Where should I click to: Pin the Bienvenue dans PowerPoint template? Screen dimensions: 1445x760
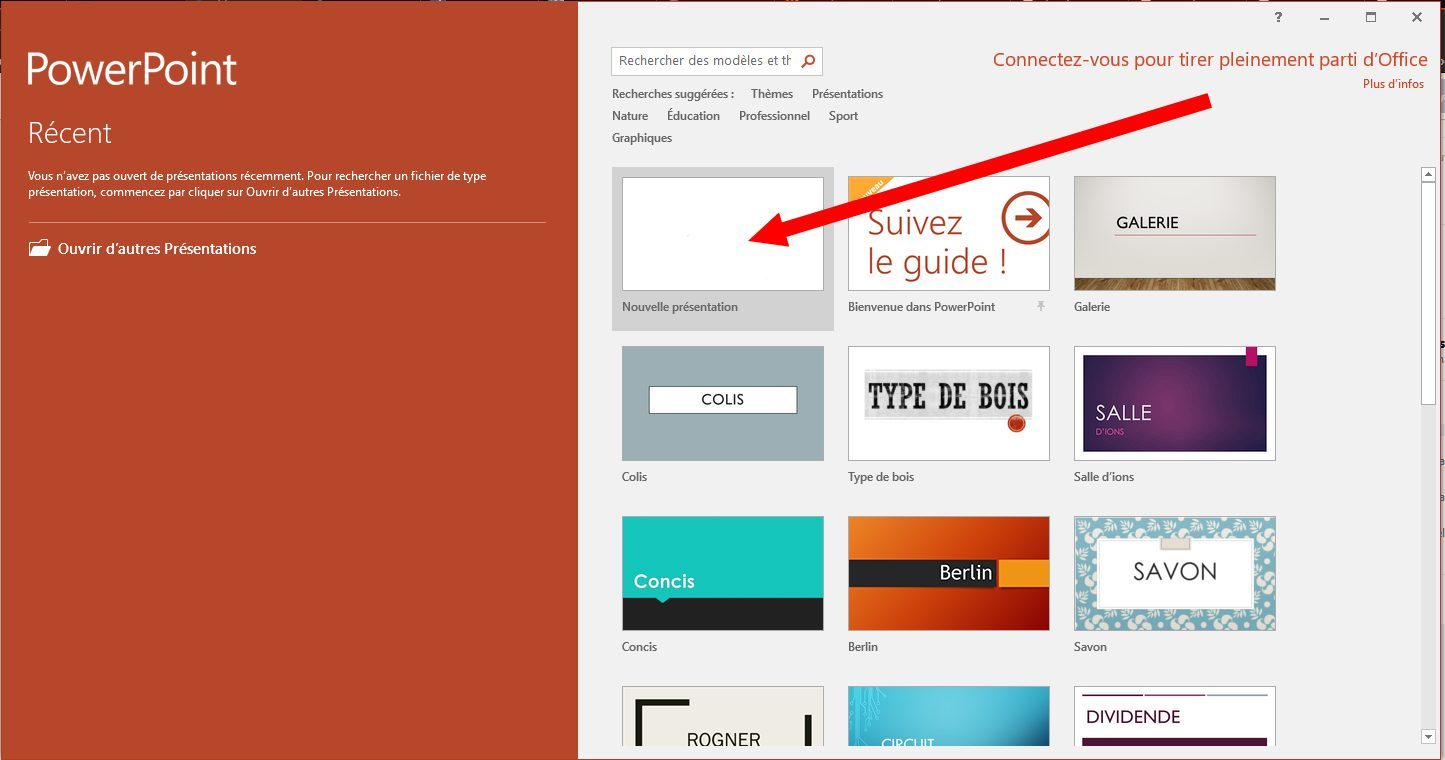(1041, 306)
